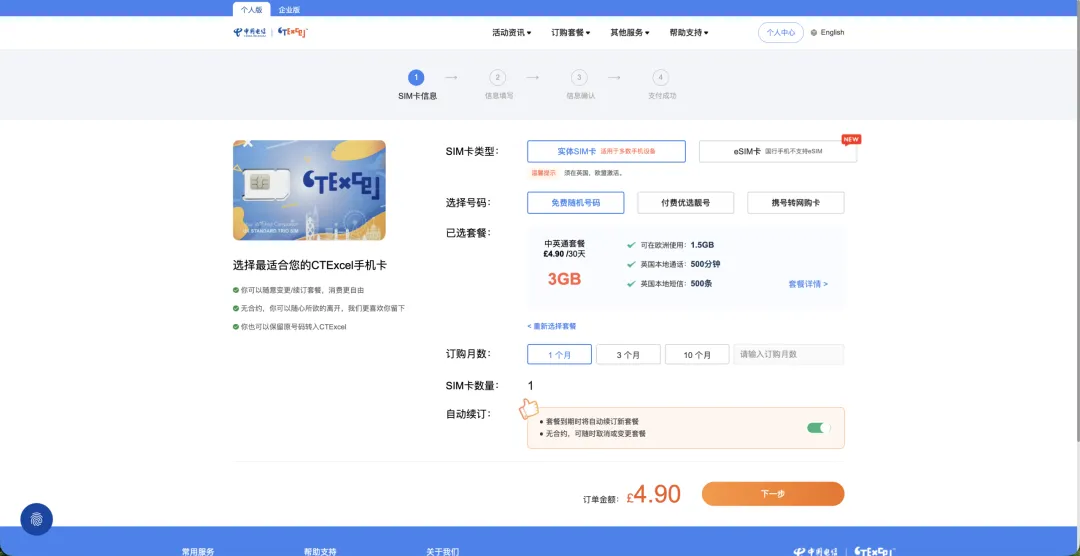Expand the 活动资讯 menu
Image resolution: width=1080 pixels, height=556 pixels.
point(511,32)
